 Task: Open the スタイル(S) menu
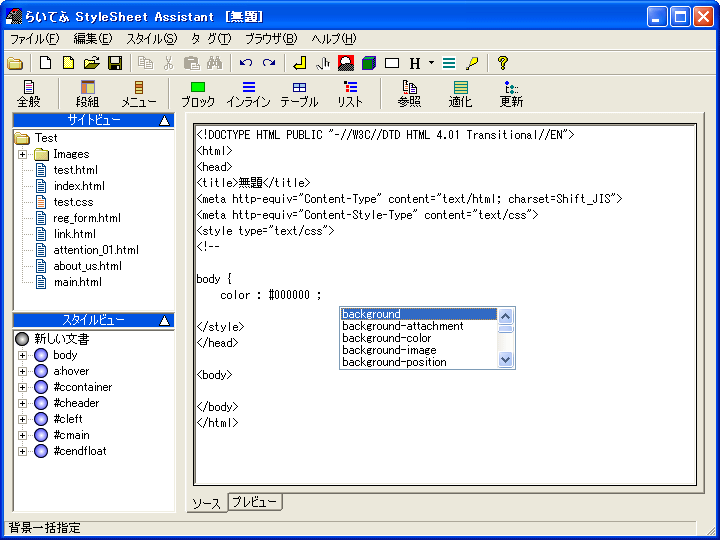click(152, 39)
